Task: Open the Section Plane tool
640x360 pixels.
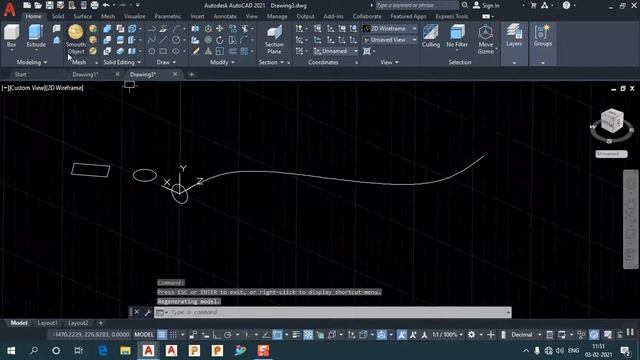Action: click(274, 39)
